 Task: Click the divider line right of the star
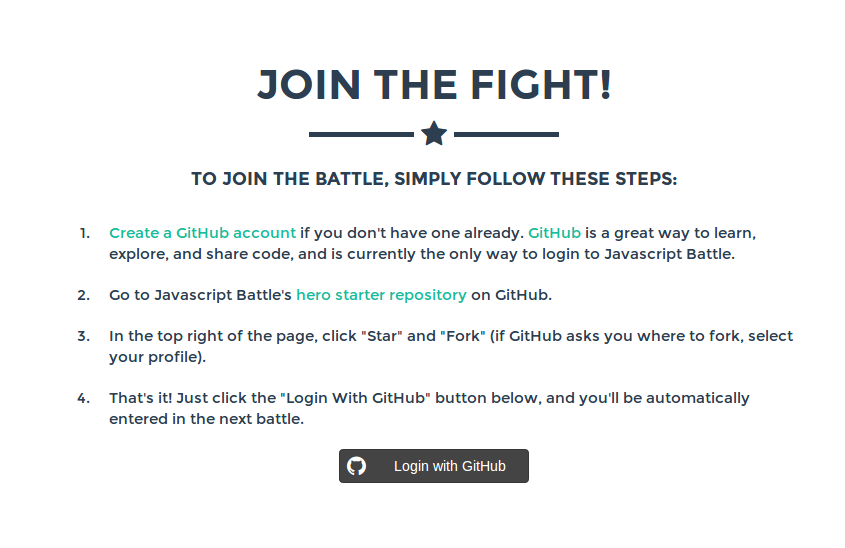click(x=507, y=134)
